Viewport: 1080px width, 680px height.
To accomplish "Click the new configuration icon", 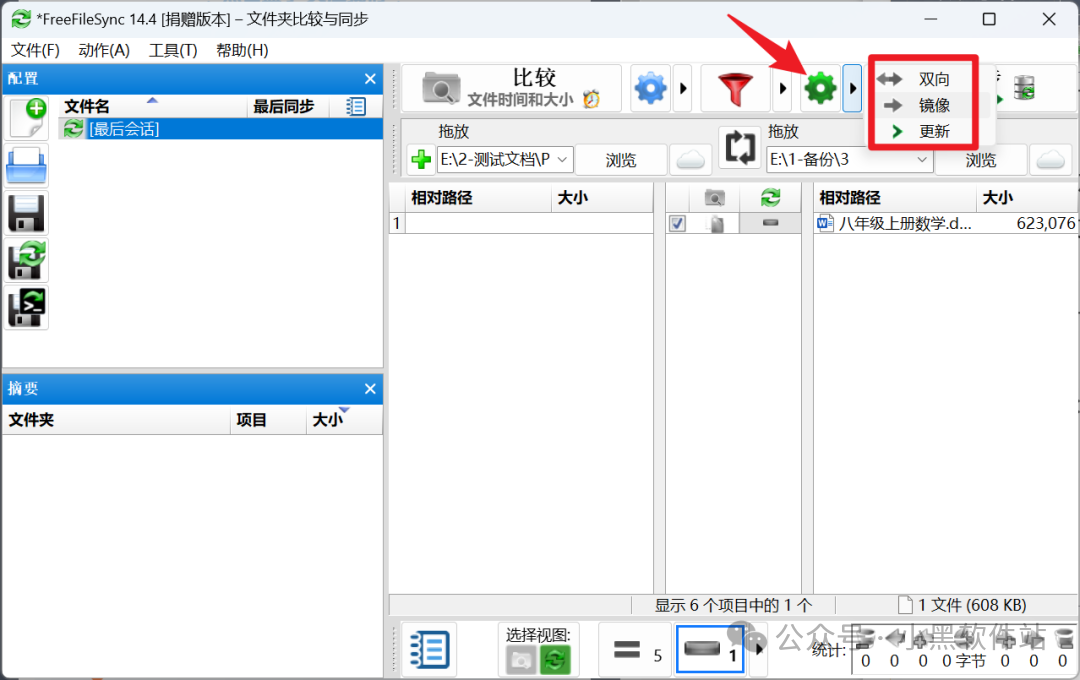I will tap(26, 119).
